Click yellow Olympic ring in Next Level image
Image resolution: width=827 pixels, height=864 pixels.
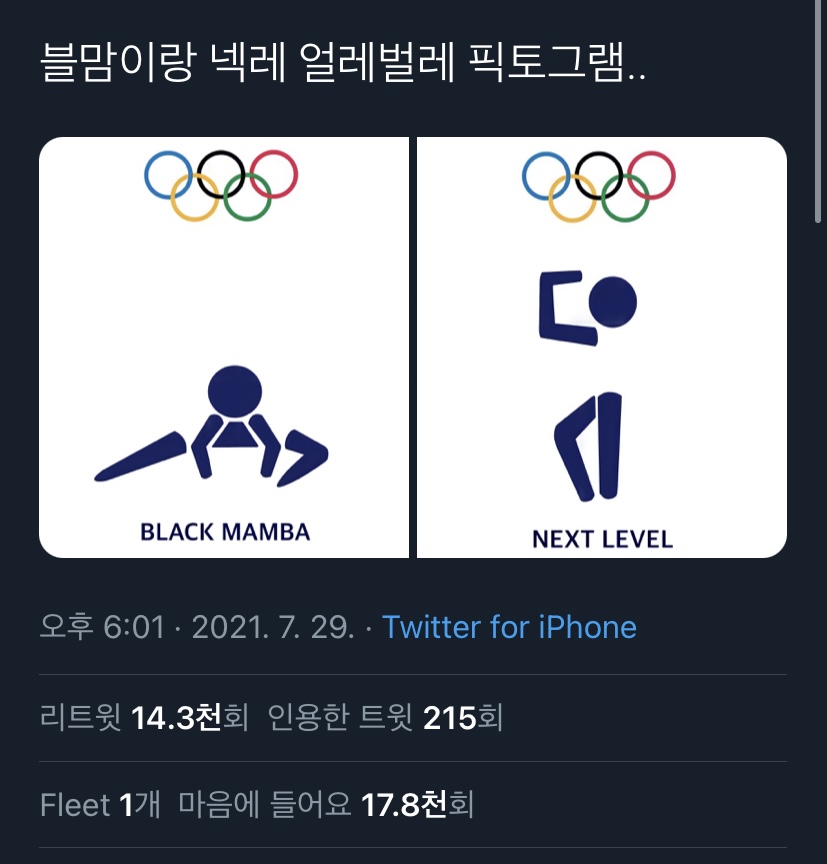572,197
